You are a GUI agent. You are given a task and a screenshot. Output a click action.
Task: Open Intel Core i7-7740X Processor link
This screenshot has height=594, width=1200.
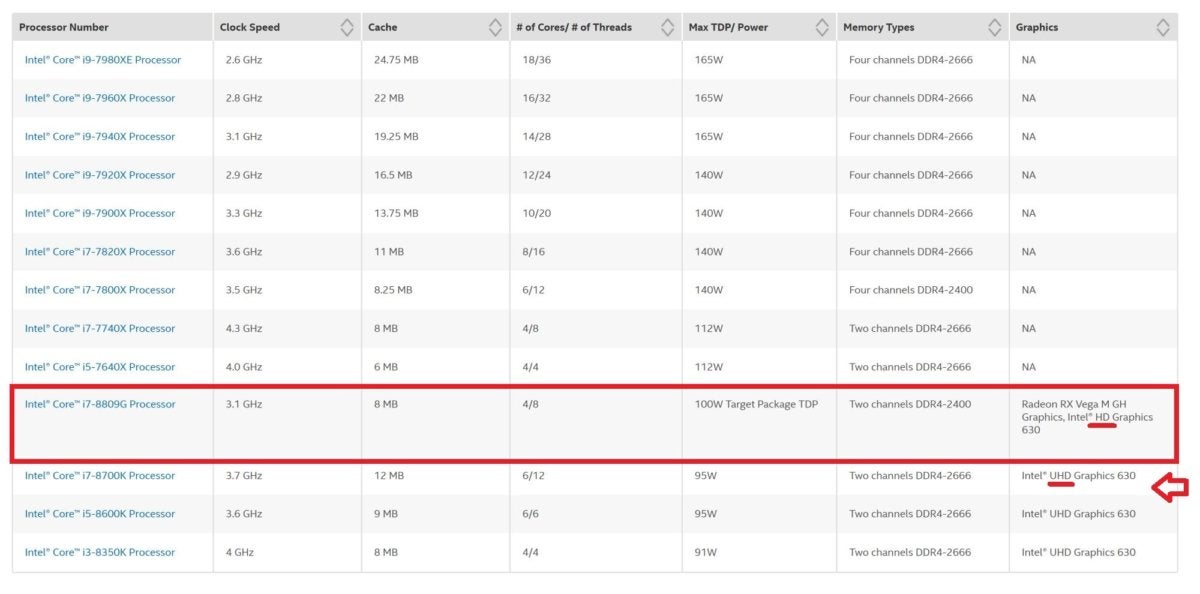tap(100, 328)
